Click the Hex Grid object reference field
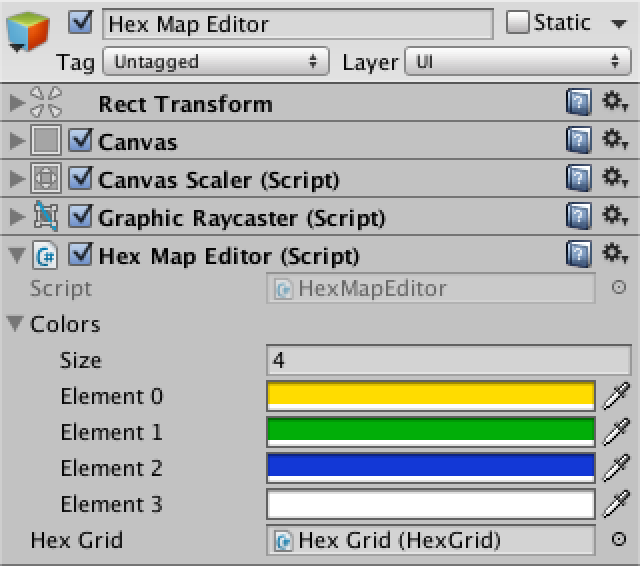Viewport: 640px width, 566px height. [x=431, y=540]
